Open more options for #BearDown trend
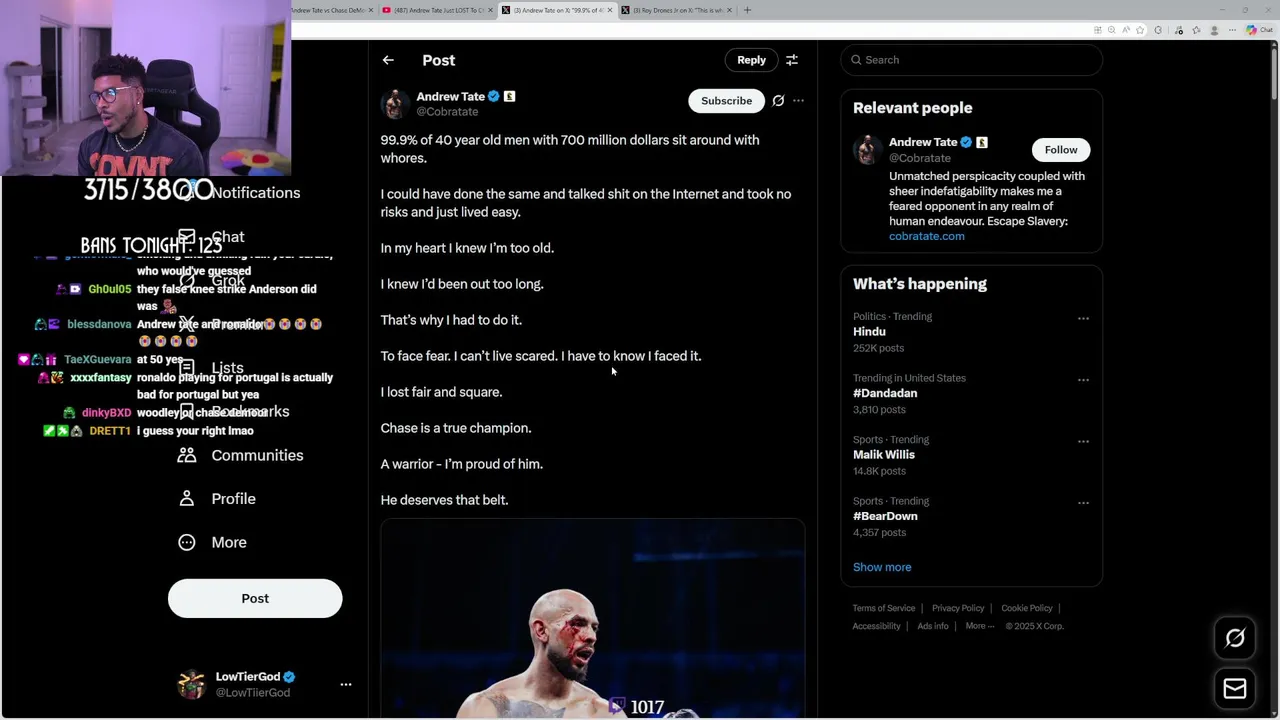Image resolution: width=1280 pixels, height=720 pixels. point(1083,503)
